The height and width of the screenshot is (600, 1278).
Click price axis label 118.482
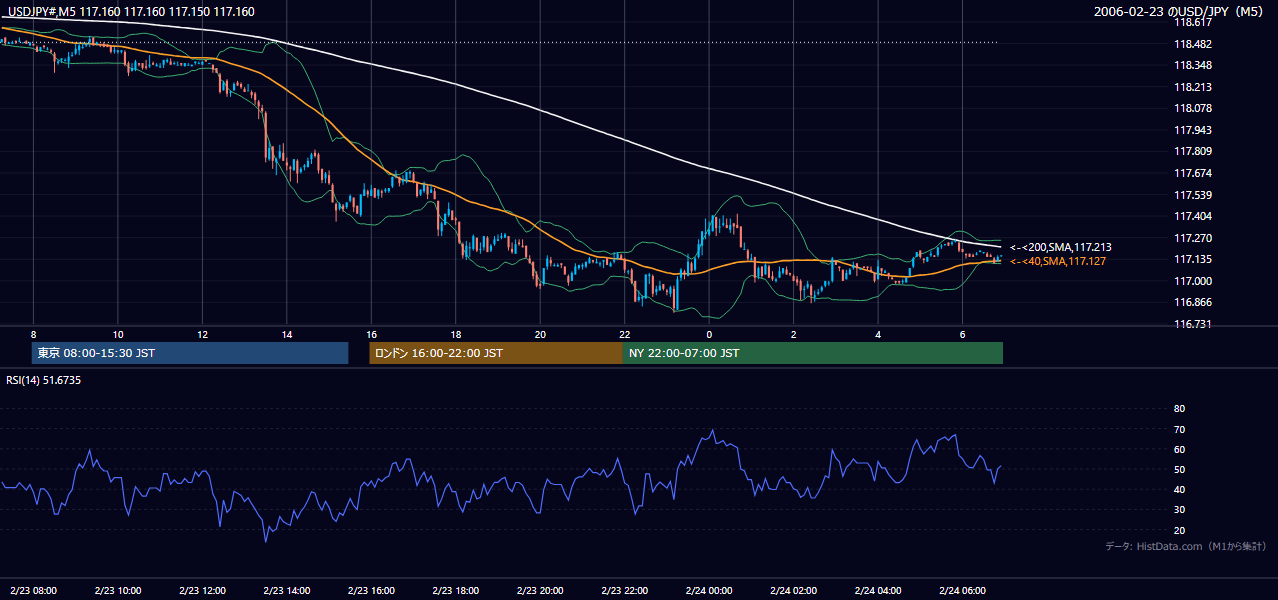pos(1192,44)
